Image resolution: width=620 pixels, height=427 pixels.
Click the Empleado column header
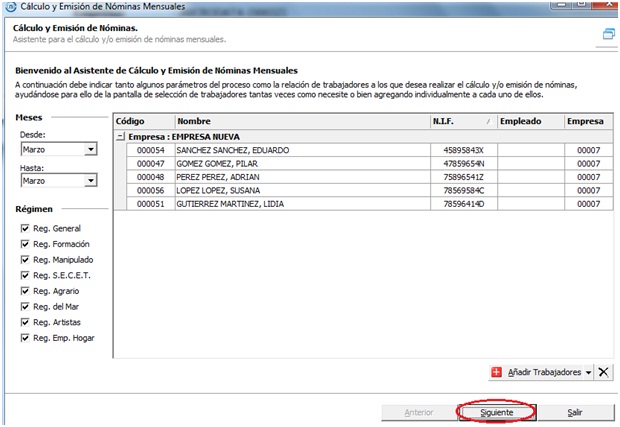[x=531, y=121]
